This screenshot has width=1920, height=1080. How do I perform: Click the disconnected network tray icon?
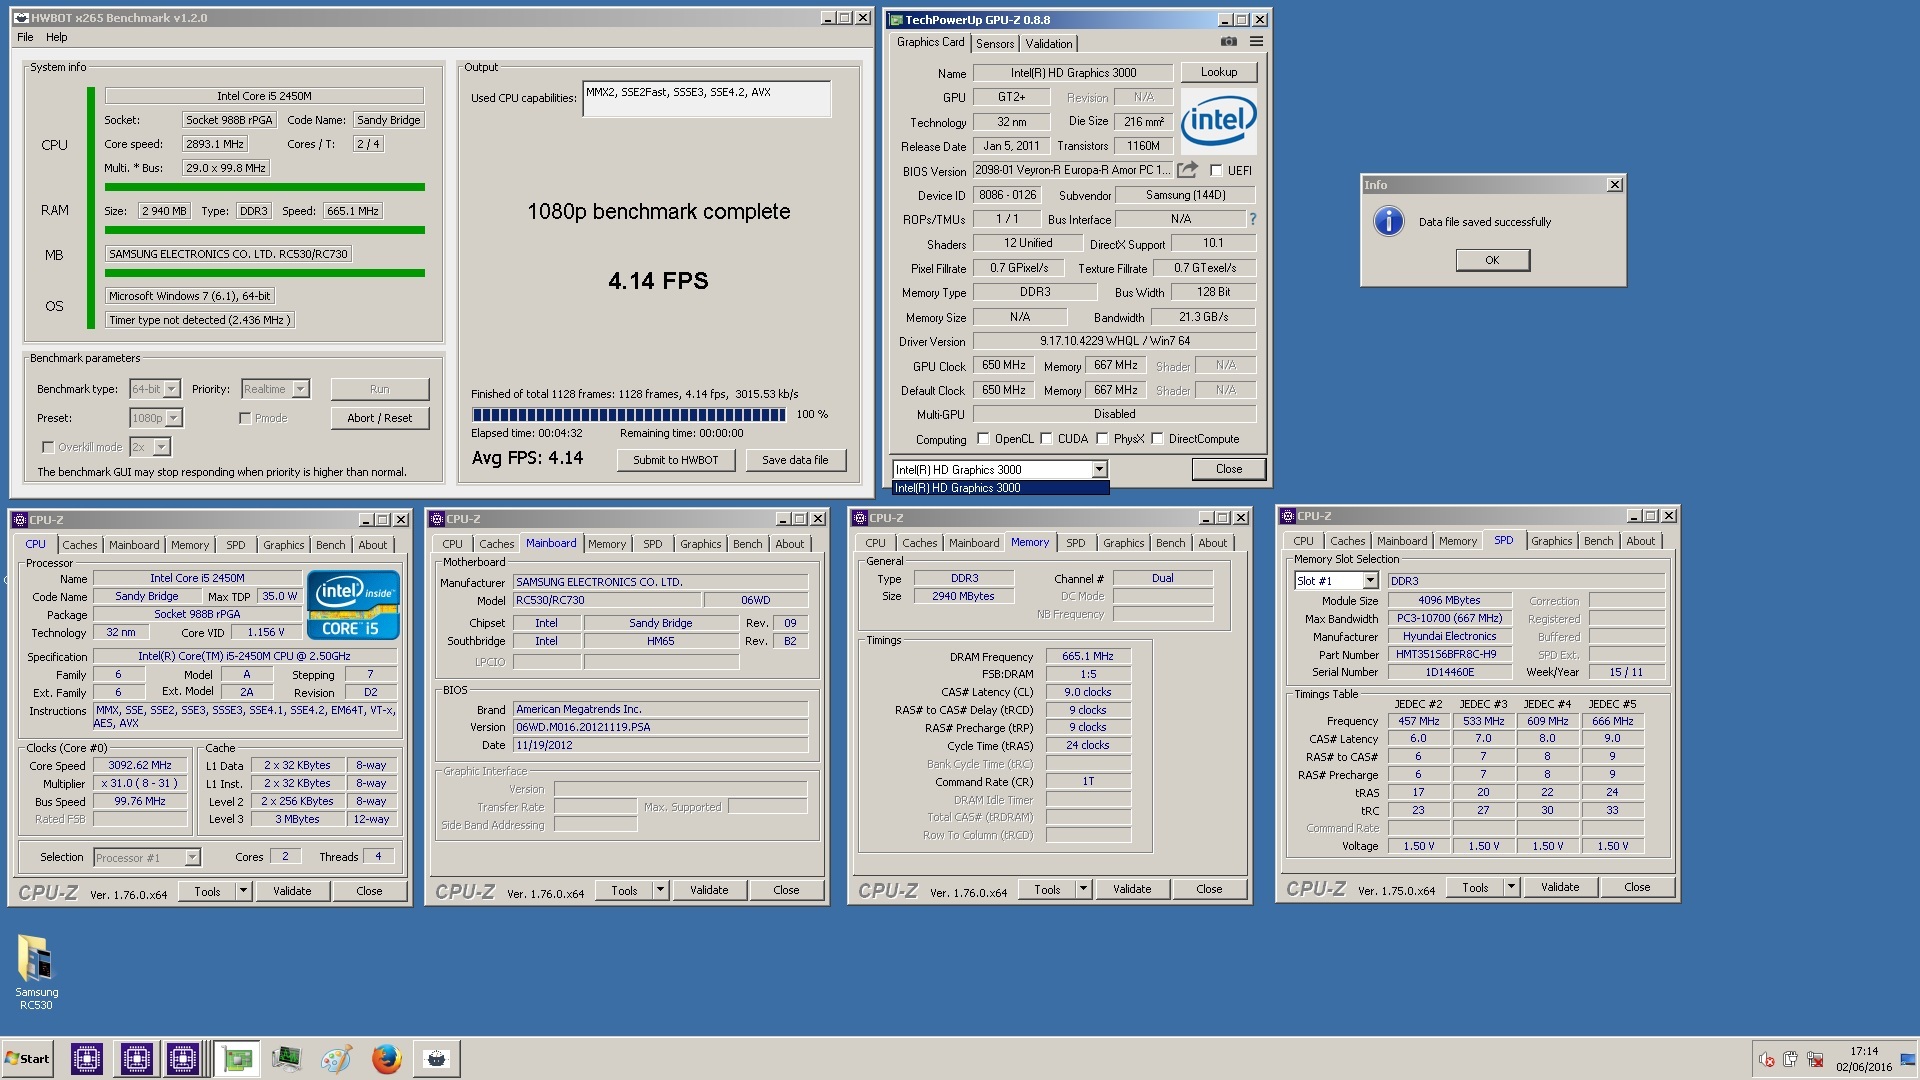(x=1815, y=1060)
